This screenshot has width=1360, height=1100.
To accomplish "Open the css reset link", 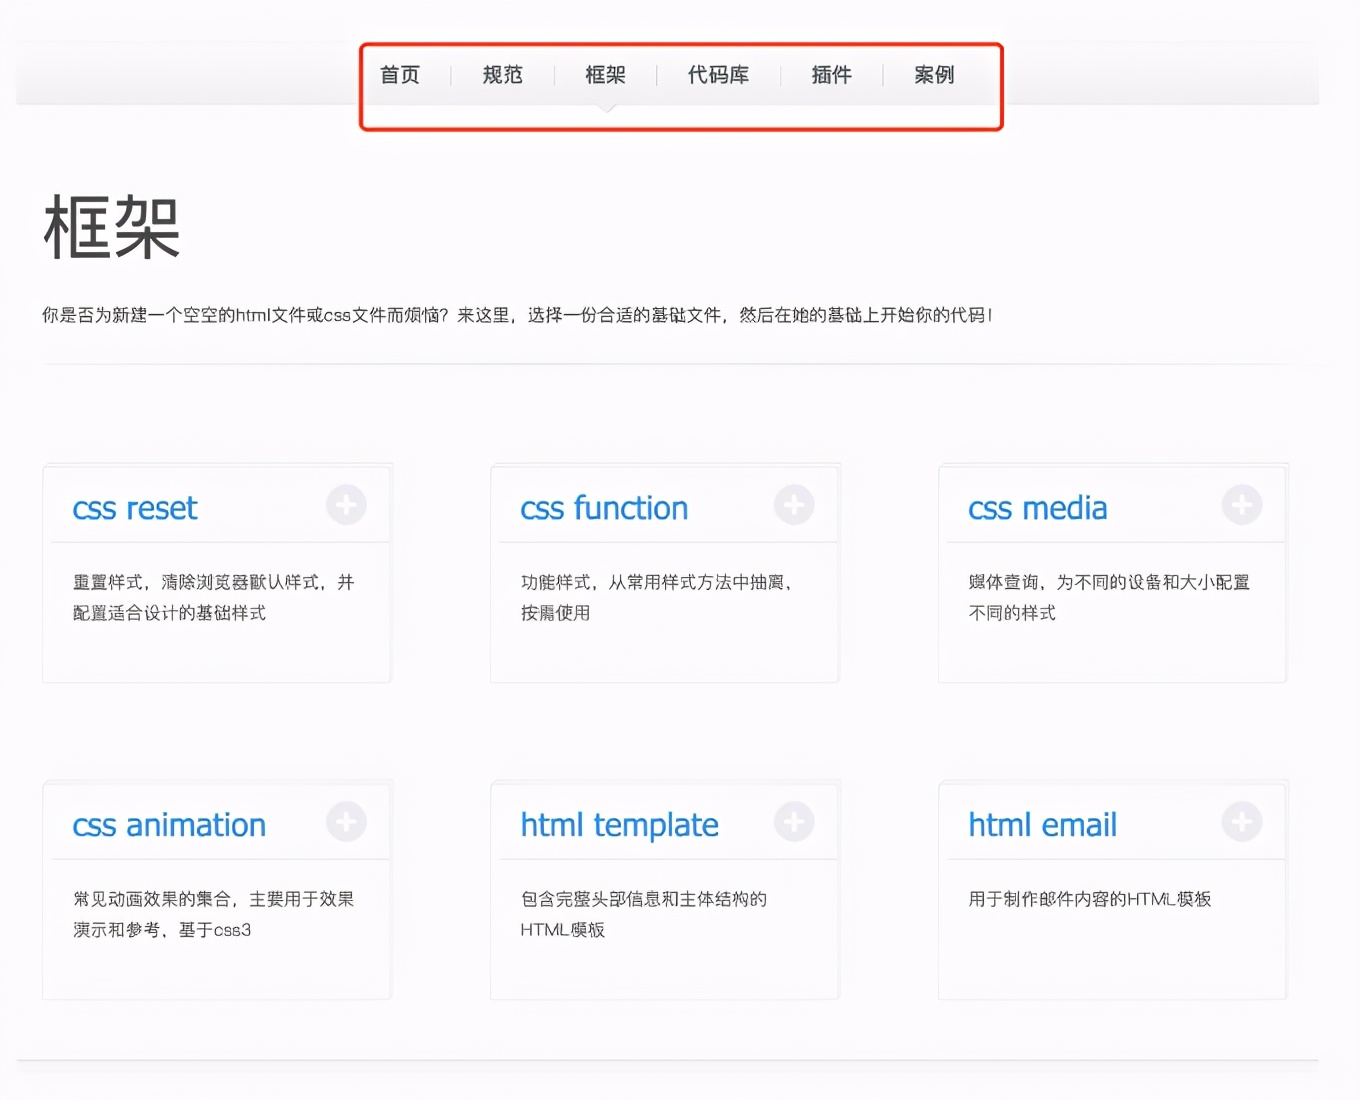I will click(x=135, y=509).
